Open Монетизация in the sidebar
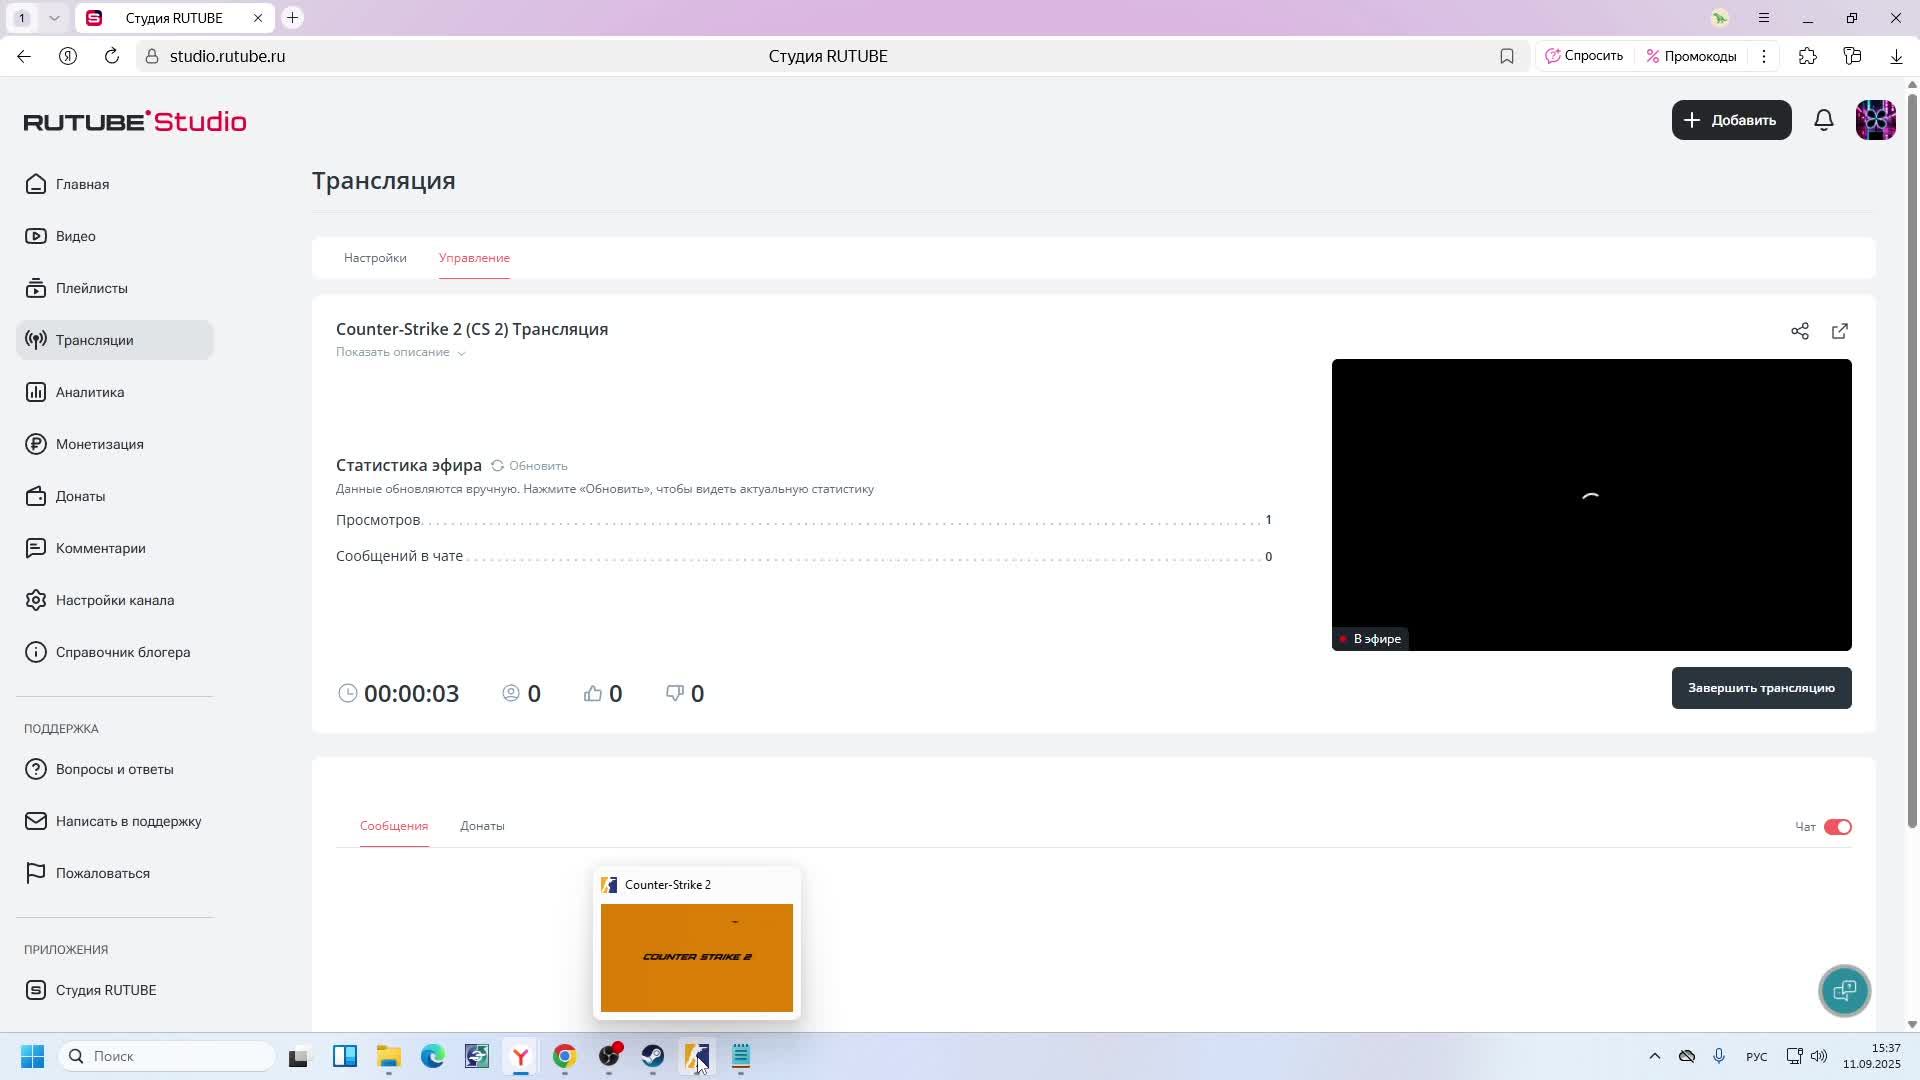1920x1080 pixels. (99, 444)
